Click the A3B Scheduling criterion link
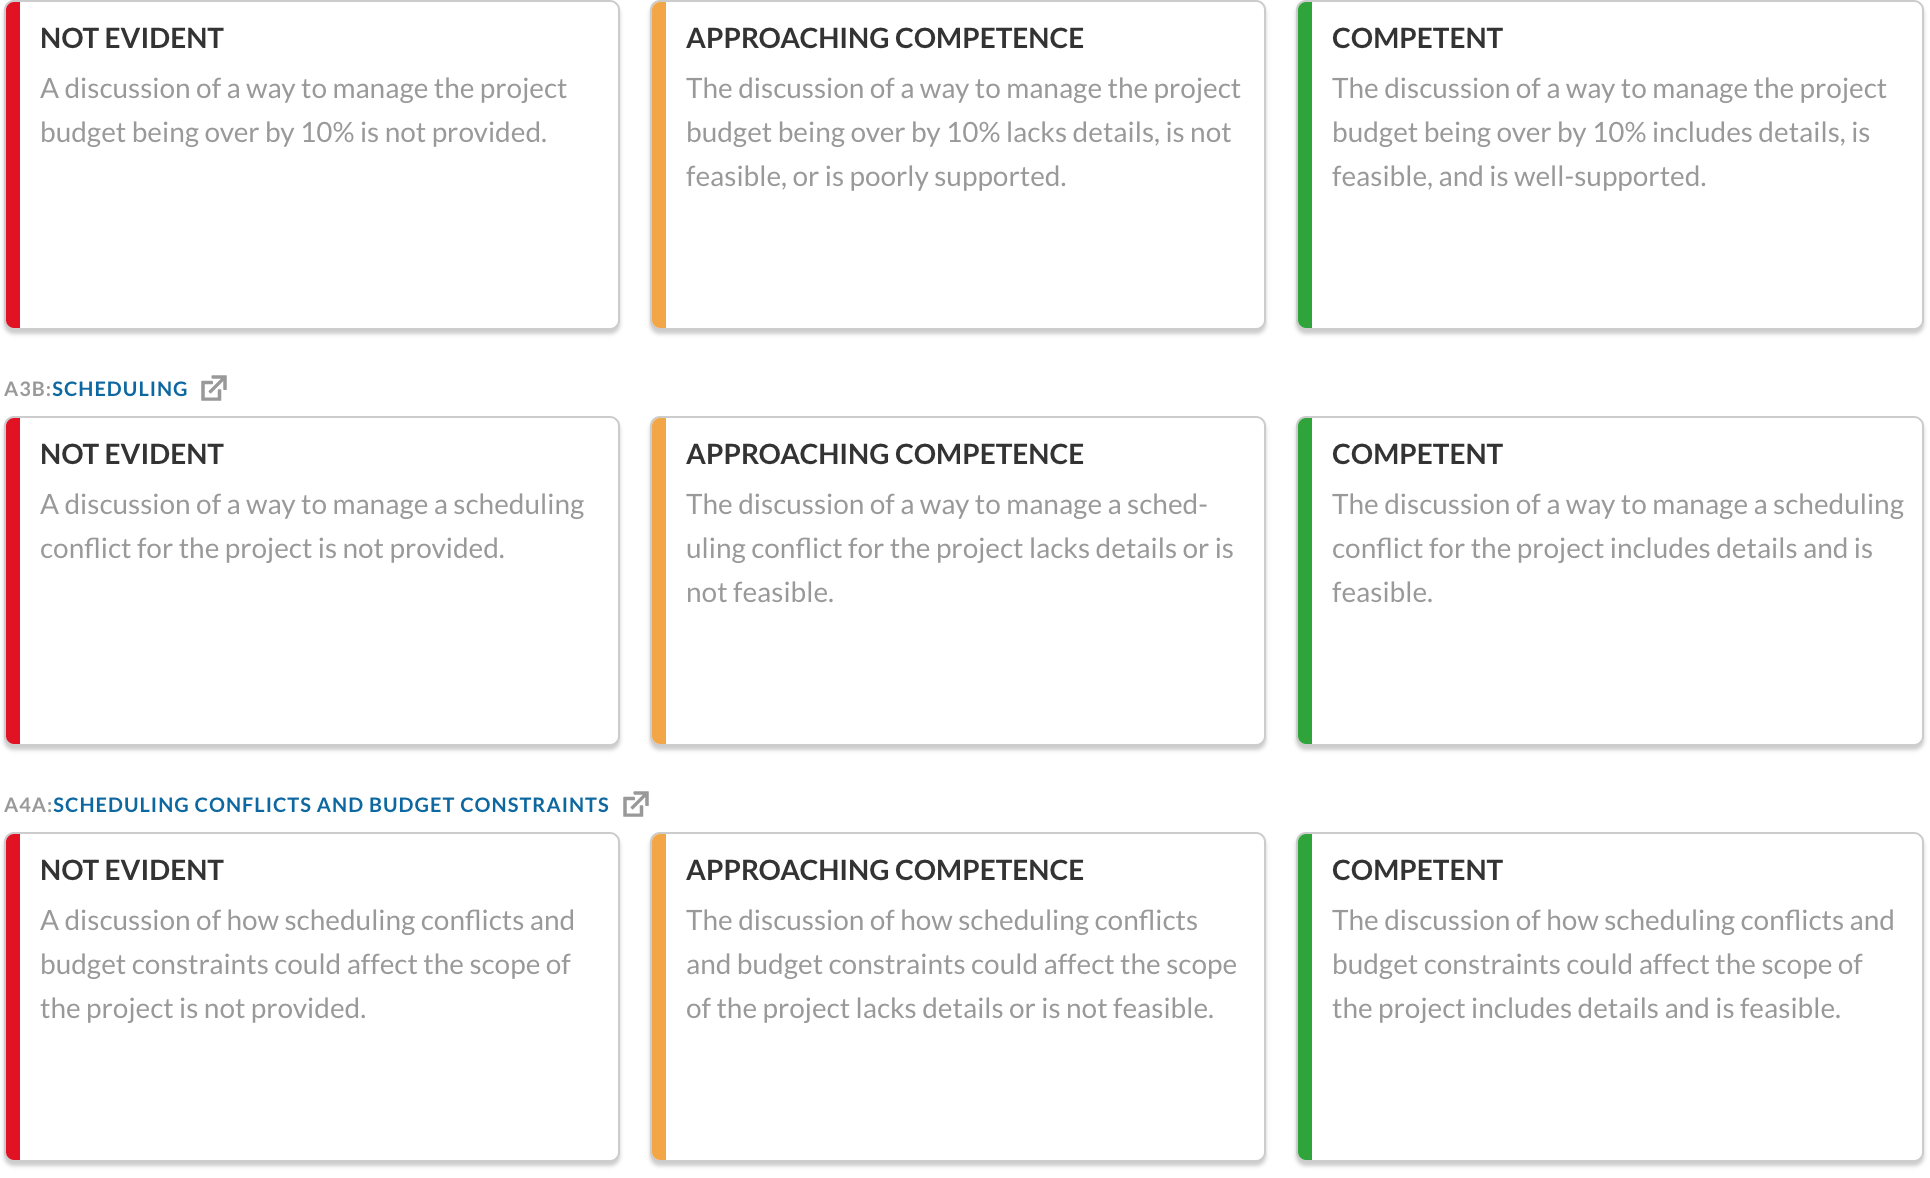 click(119, 389)
